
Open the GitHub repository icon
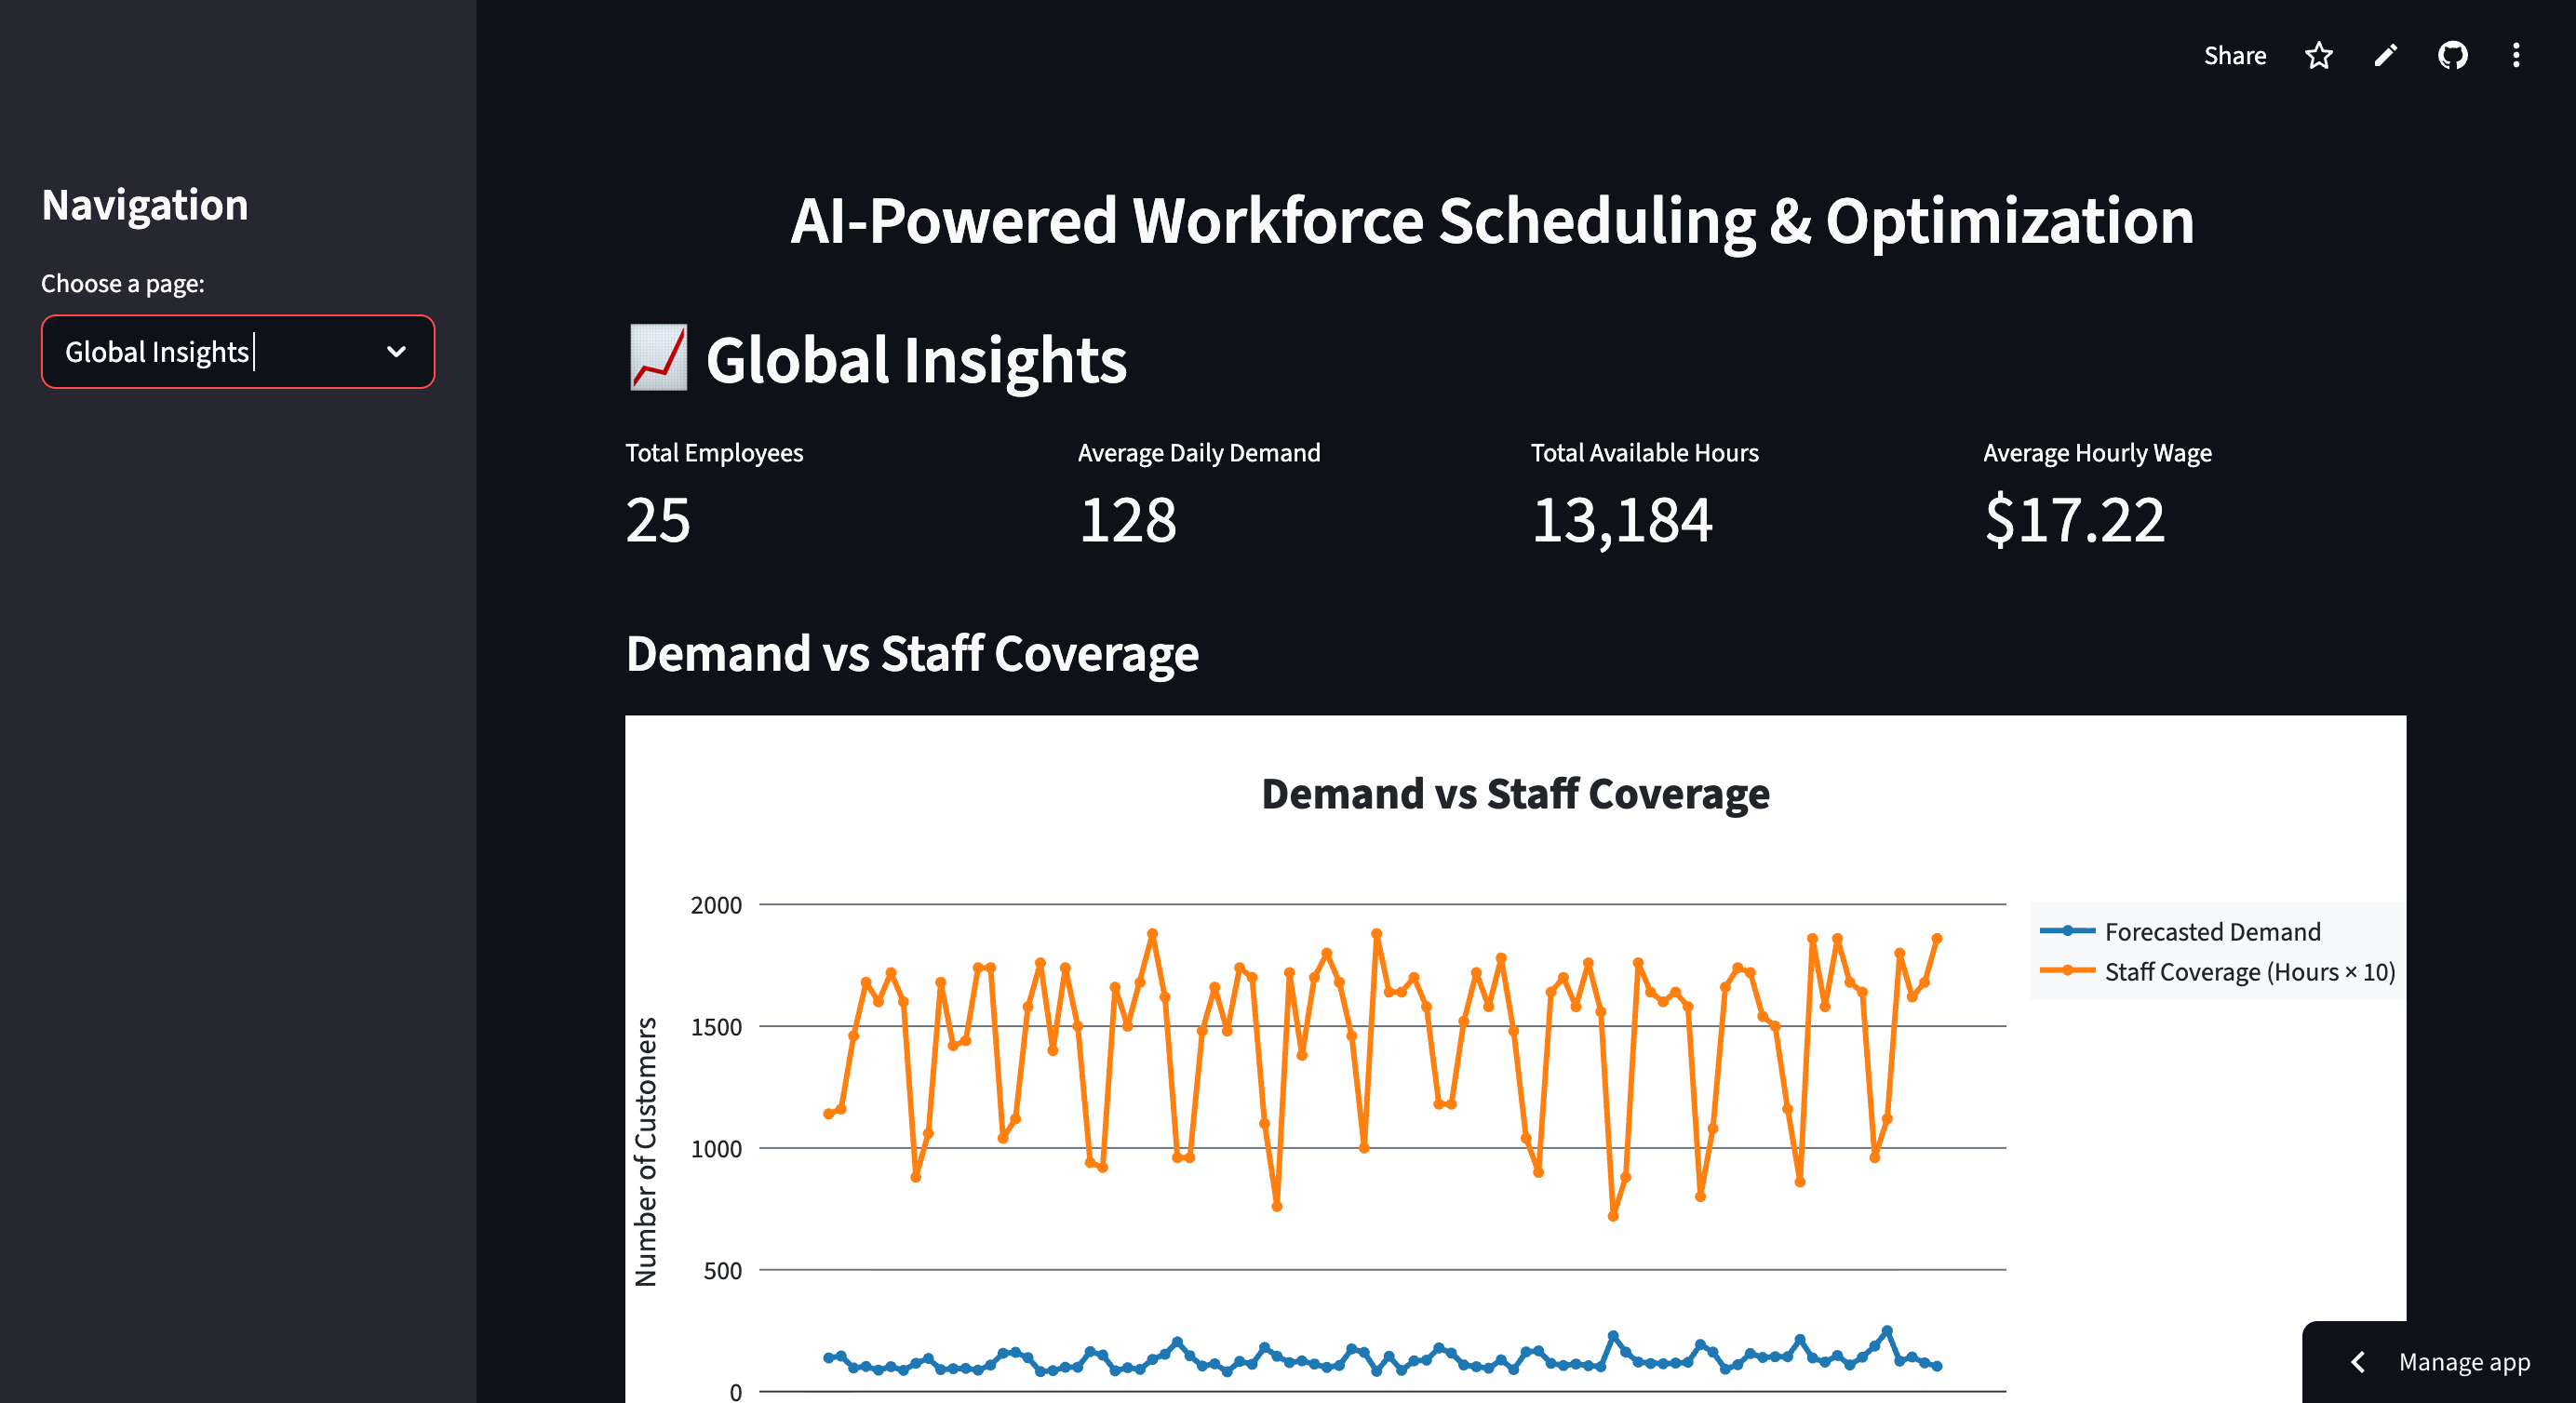pyautogui.click(x=2452, y=56)
